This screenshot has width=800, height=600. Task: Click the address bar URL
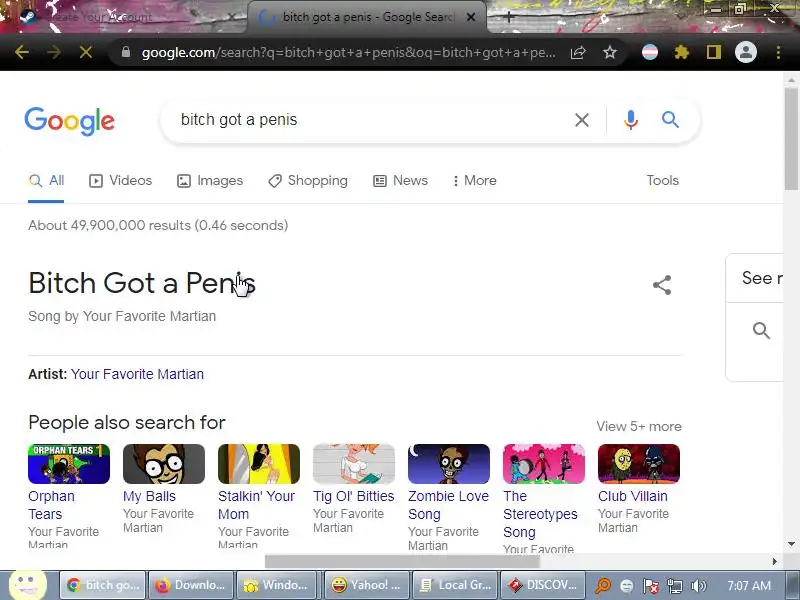349,52
